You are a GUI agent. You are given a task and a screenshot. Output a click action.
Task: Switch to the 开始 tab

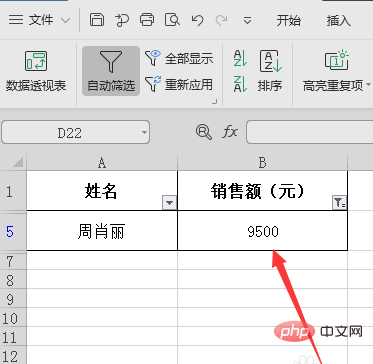(288, 21)
